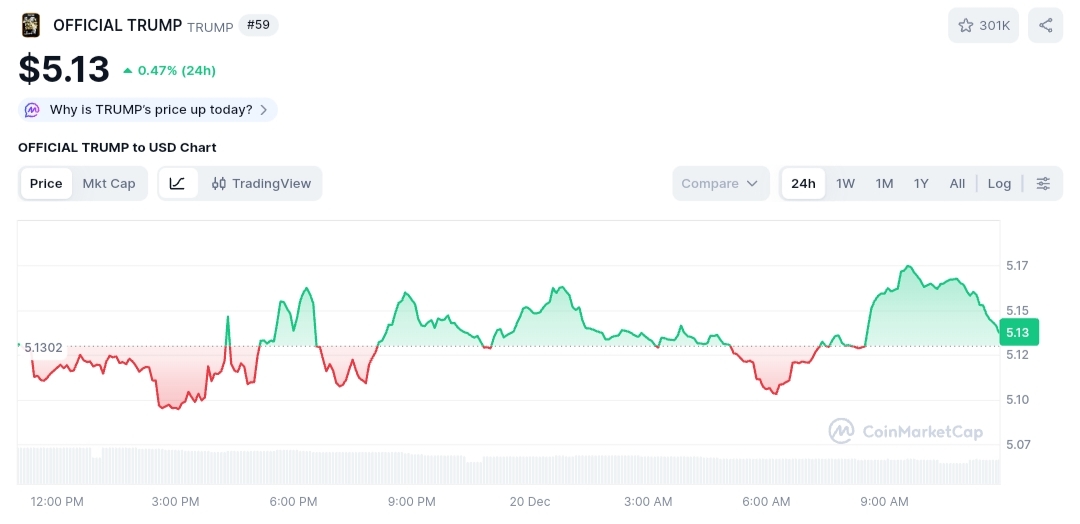Open the Compare dropdown
Image resolution: width=1080 pixels, height=524 pixels.
point(720,183)
